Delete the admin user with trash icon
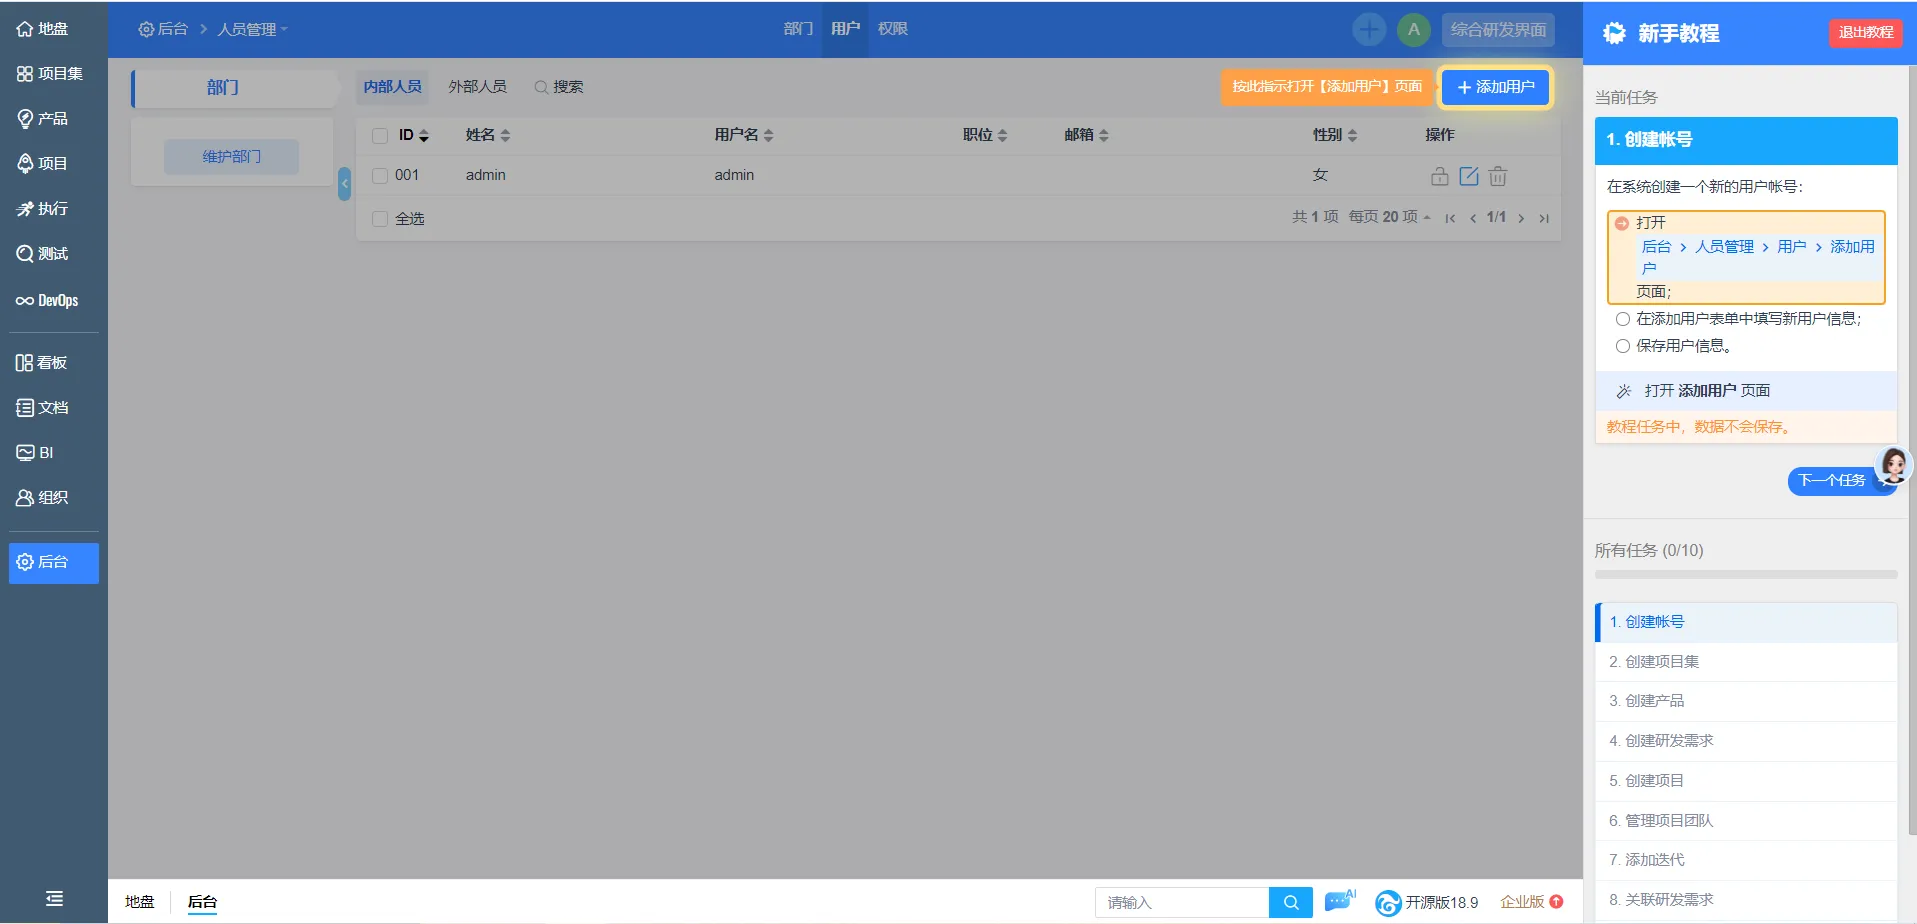This screenshot has height=924, width=1917. (1497, 176)
